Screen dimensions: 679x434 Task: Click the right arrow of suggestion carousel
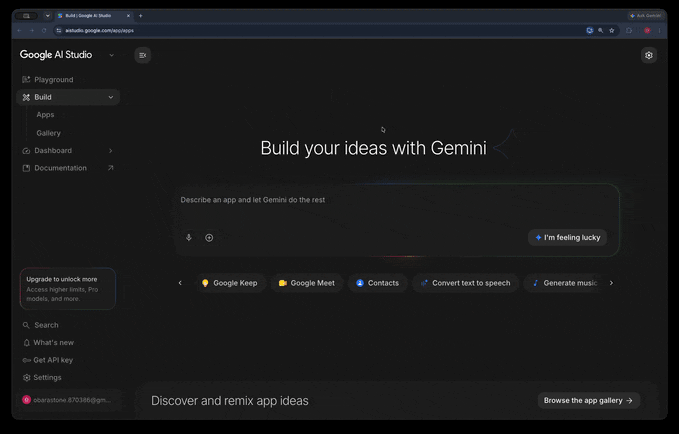click(x=611, y=283)
